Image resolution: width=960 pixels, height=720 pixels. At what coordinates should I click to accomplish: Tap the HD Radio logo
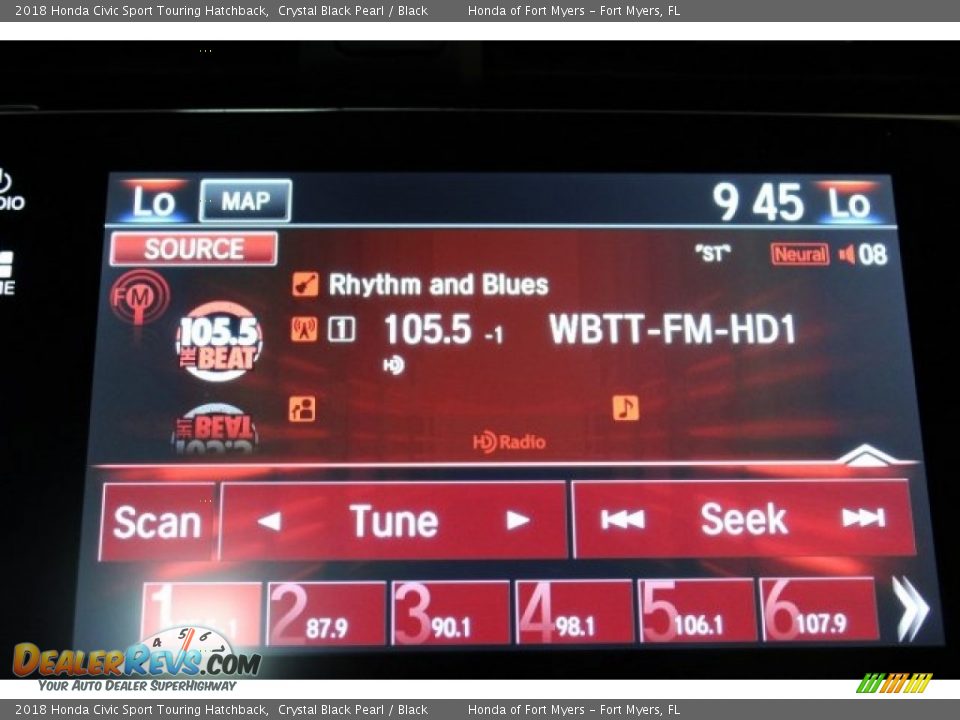pyautogui.click(x=510, y=442)
